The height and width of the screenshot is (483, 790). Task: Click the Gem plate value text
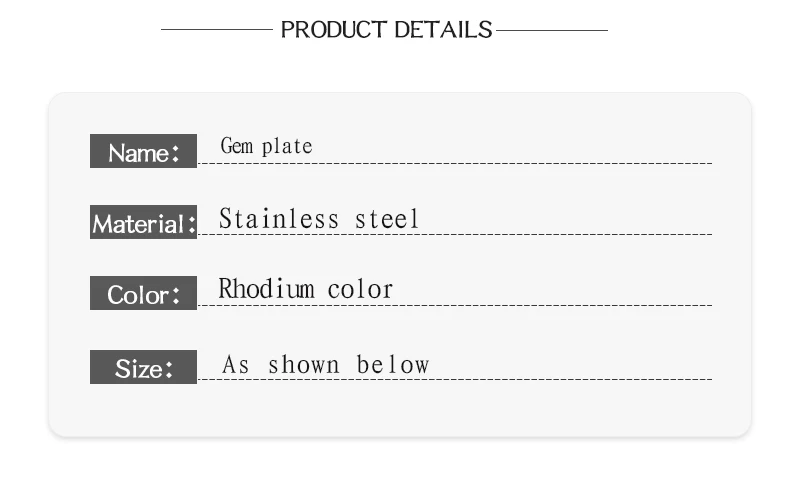point(266,147)
